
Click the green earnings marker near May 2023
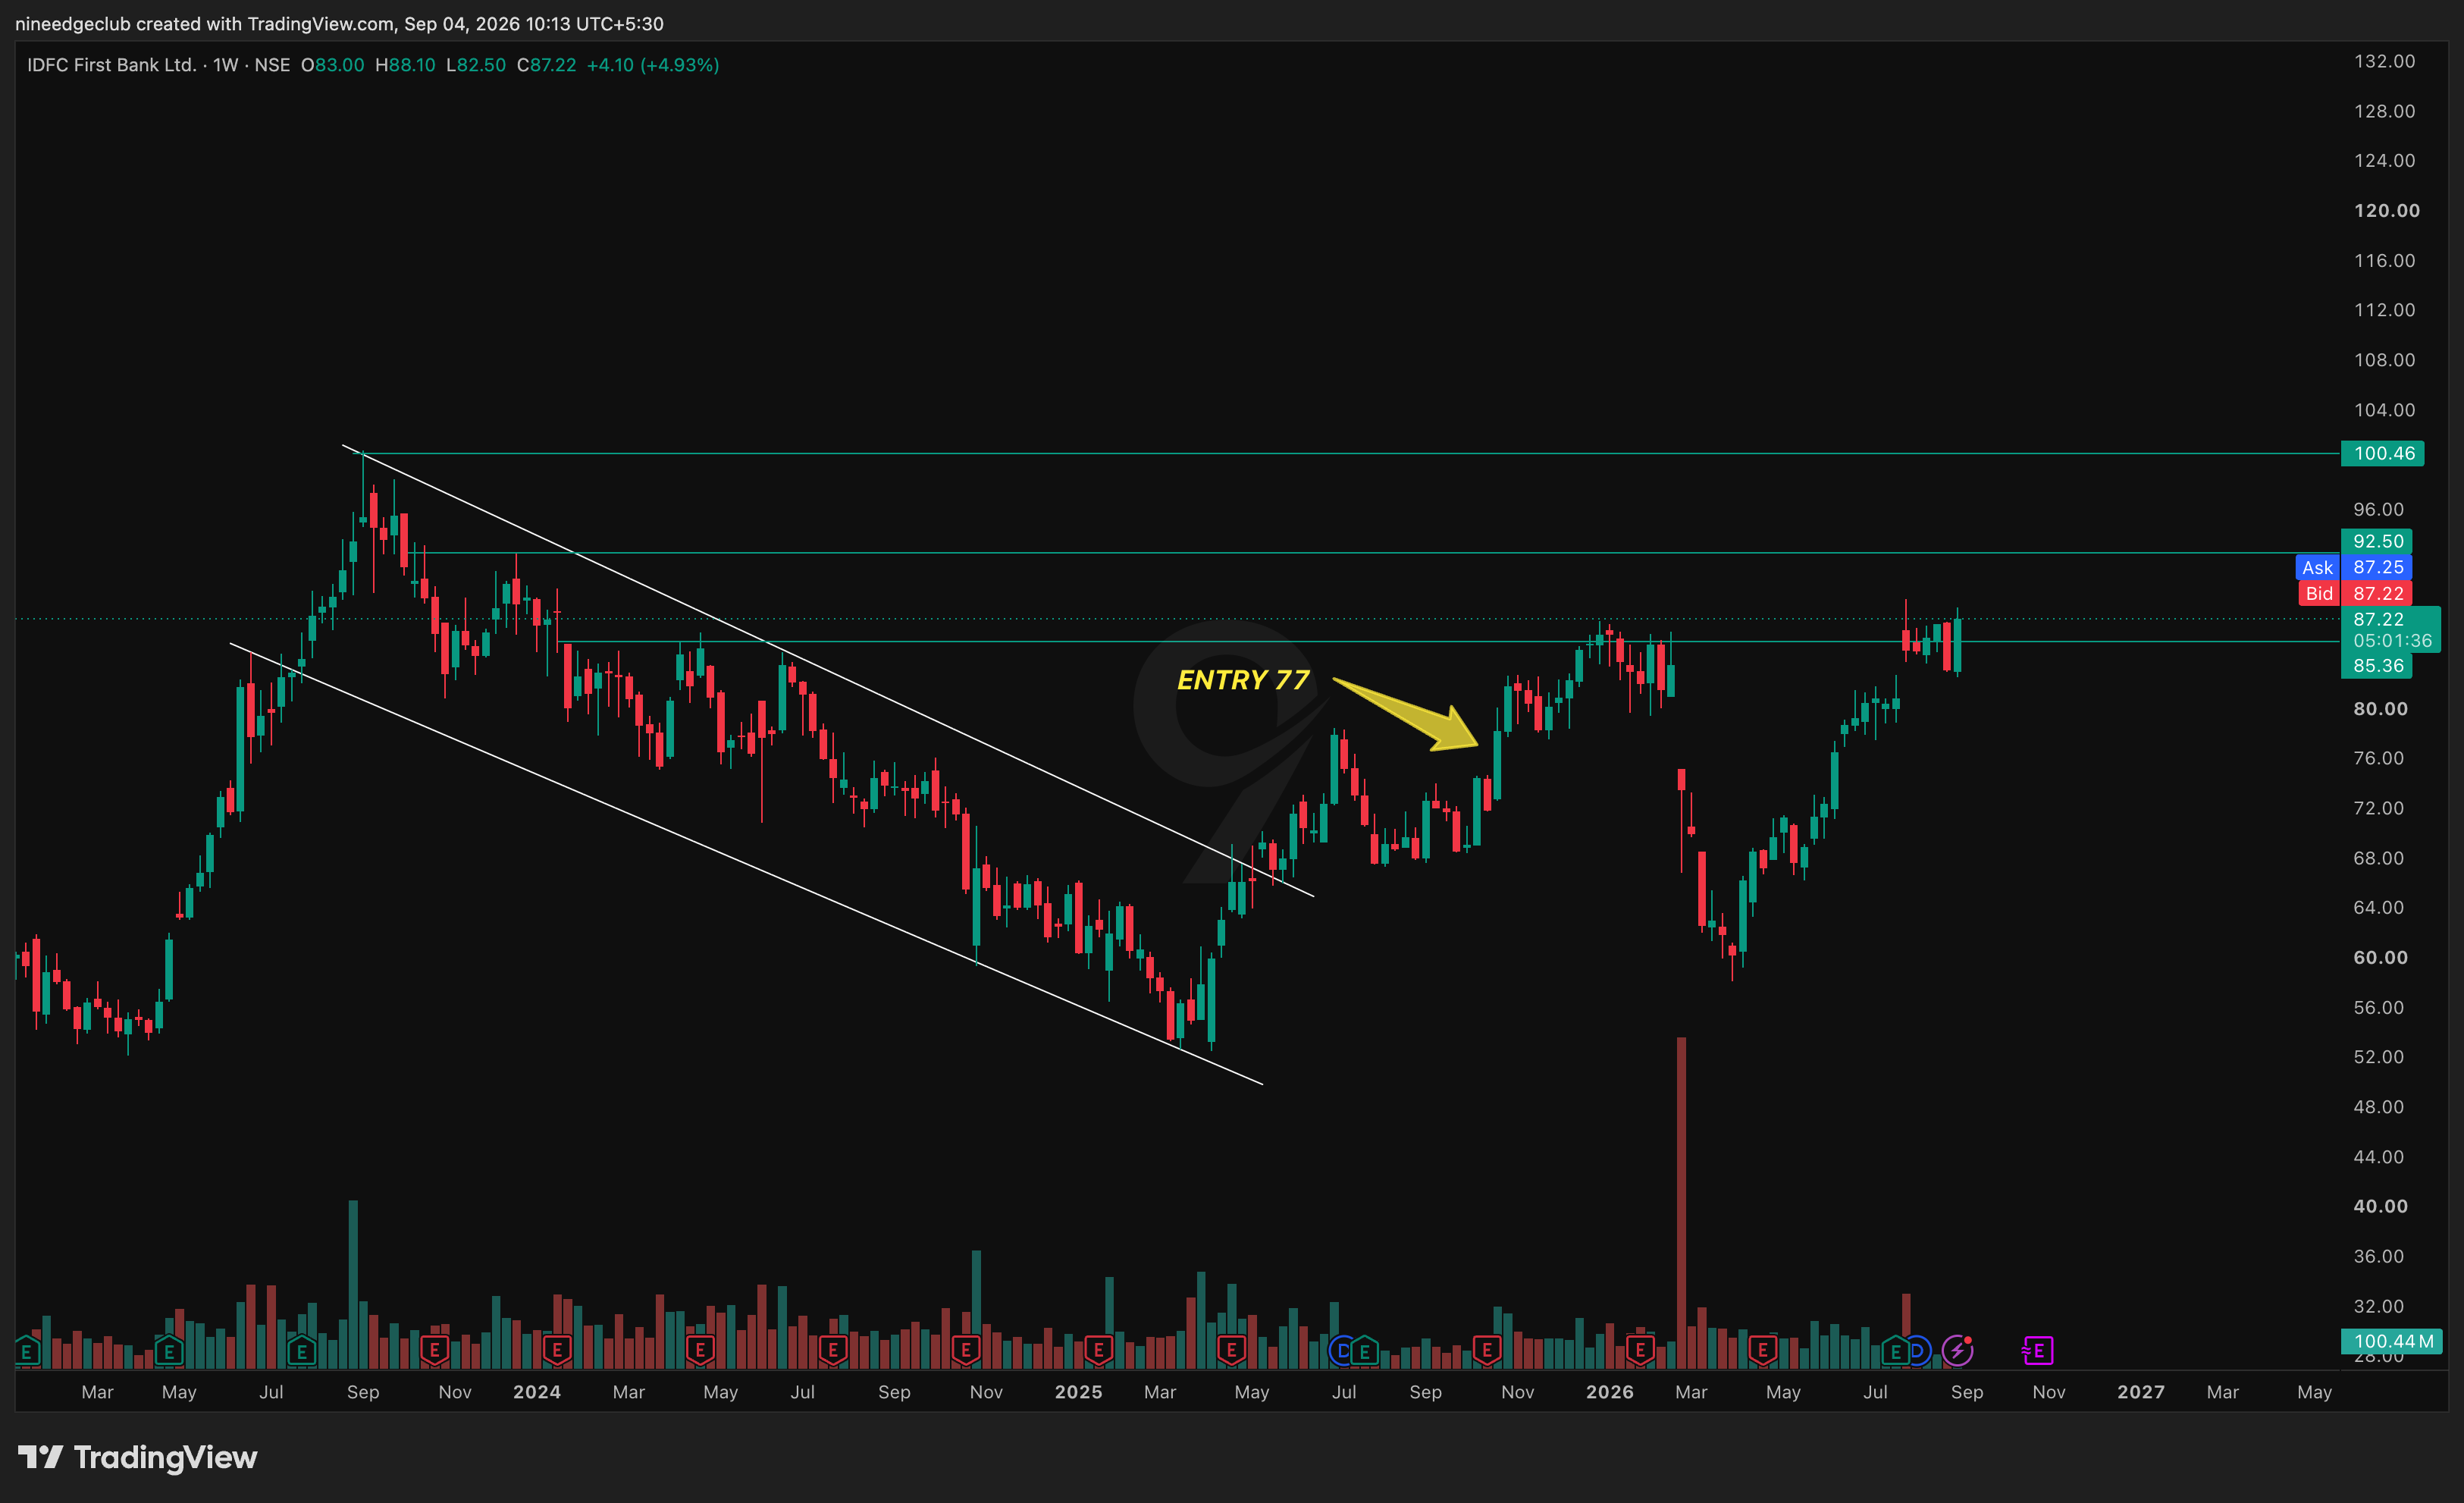[x=169, y=1351]
